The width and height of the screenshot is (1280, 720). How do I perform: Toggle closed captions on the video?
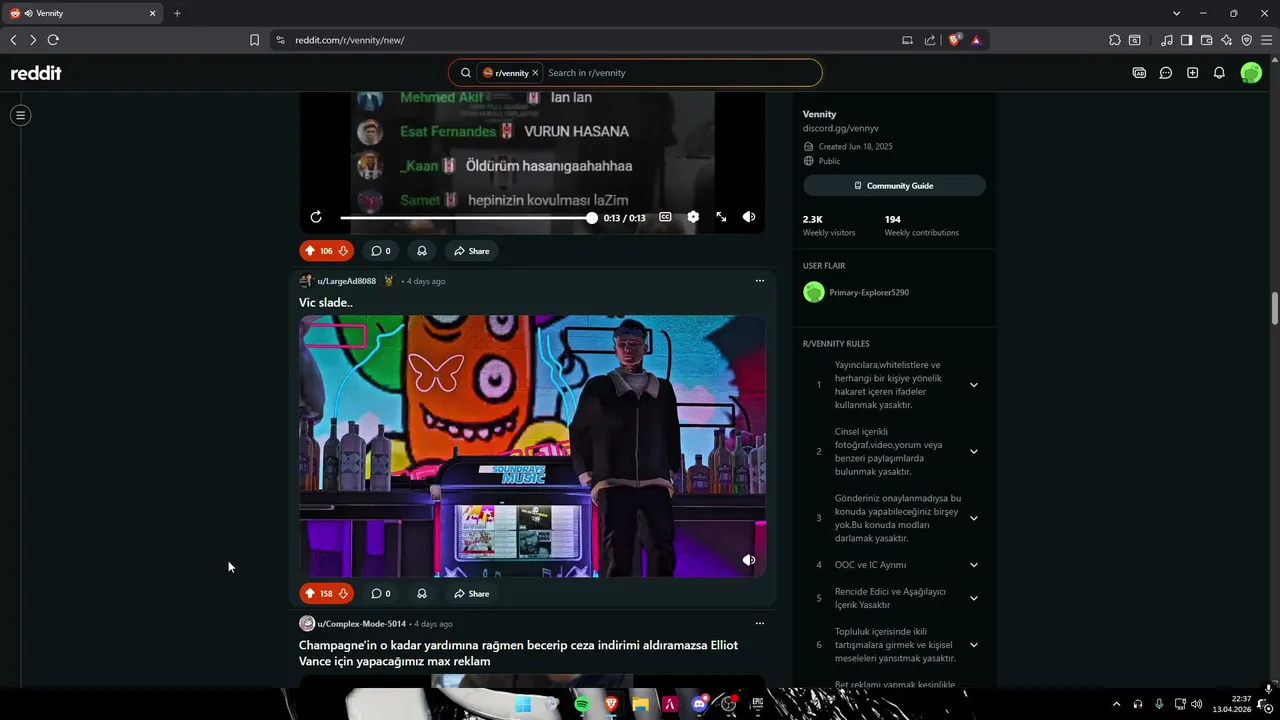point(665,217)
